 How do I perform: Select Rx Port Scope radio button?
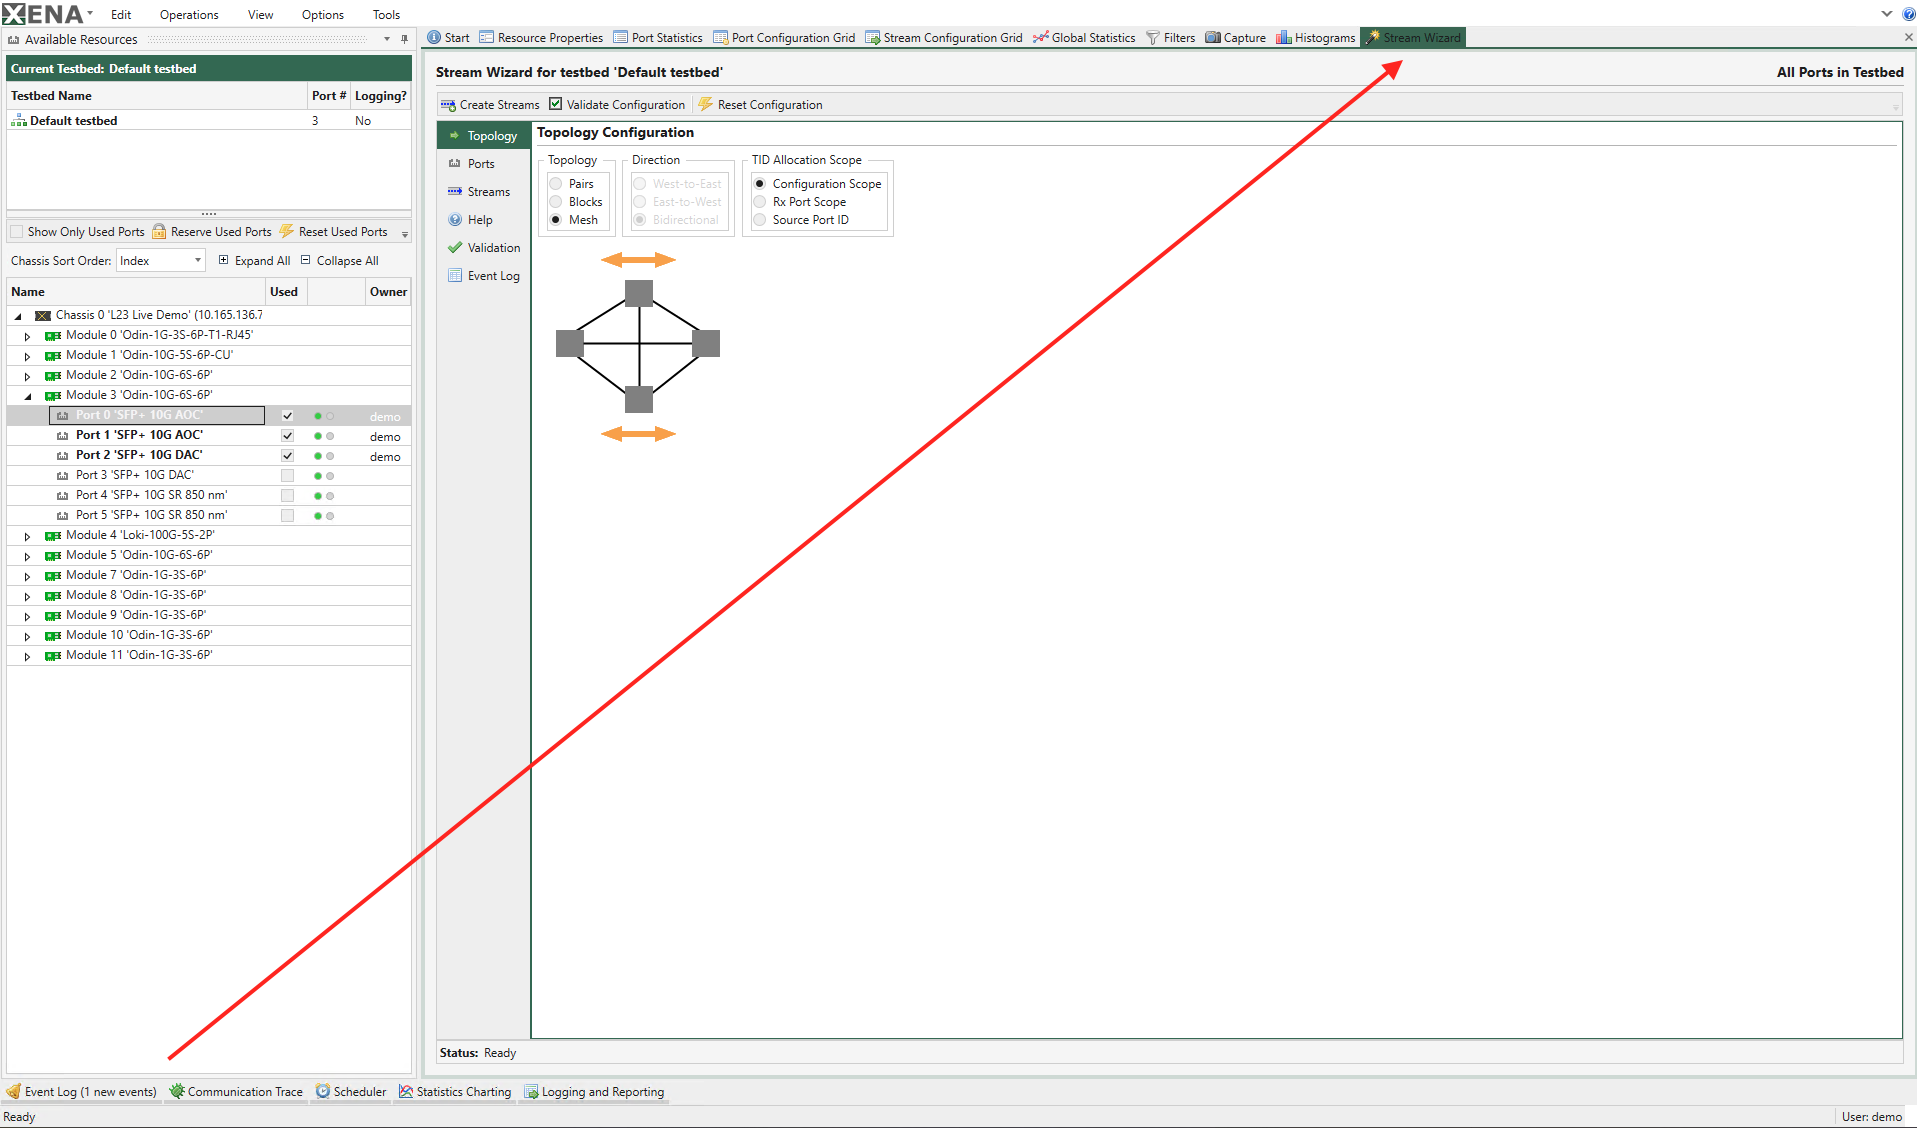[760, 202]
